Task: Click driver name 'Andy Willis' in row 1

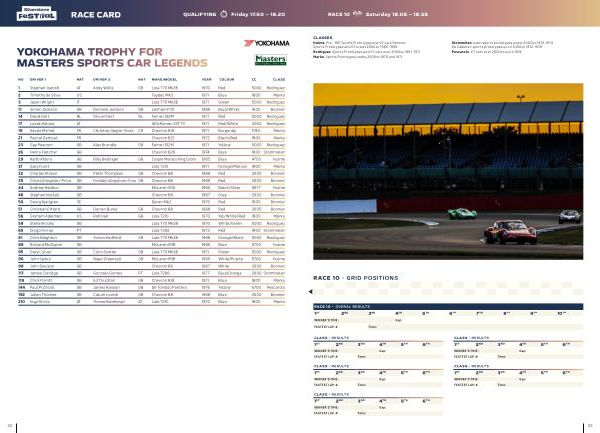Action: pos(103,88)
